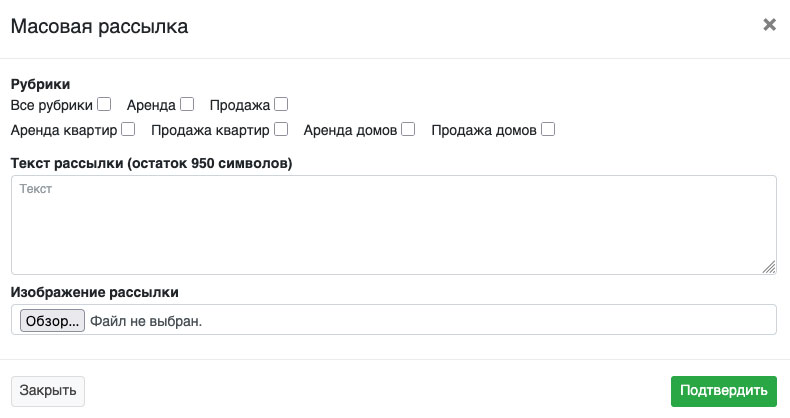Toggle the 'Продажа квартир' checkbox

pos(281,129)
